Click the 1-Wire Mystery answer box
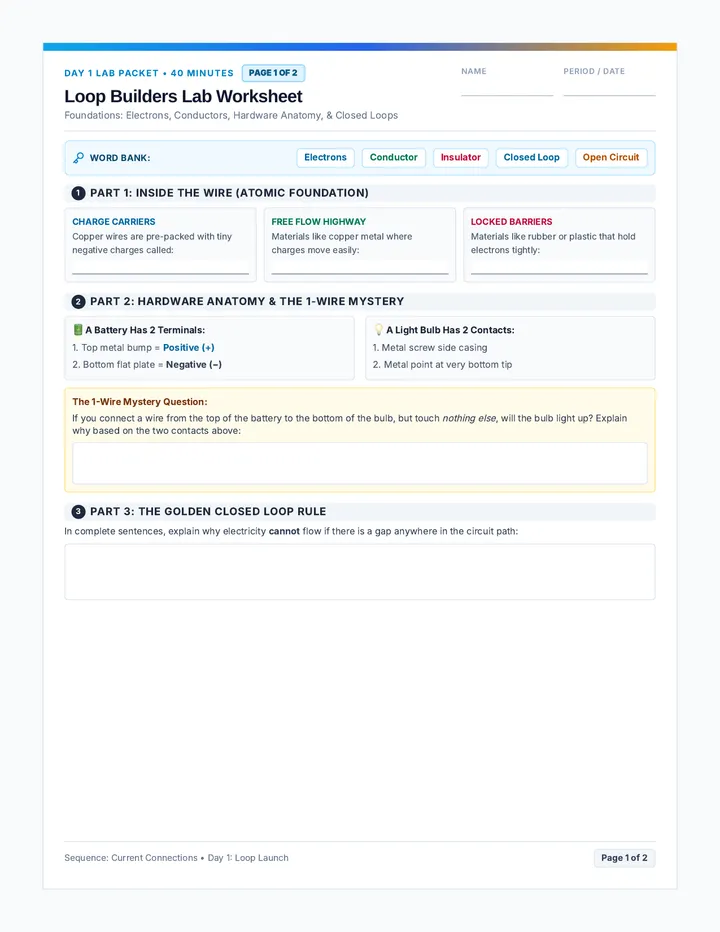Viewport: 720px width, 932px height. tap(360, 463)
